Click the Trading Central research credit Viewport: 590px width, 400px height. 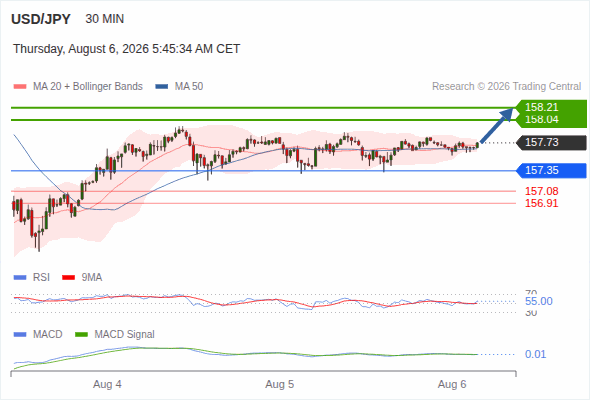[506, 87]
